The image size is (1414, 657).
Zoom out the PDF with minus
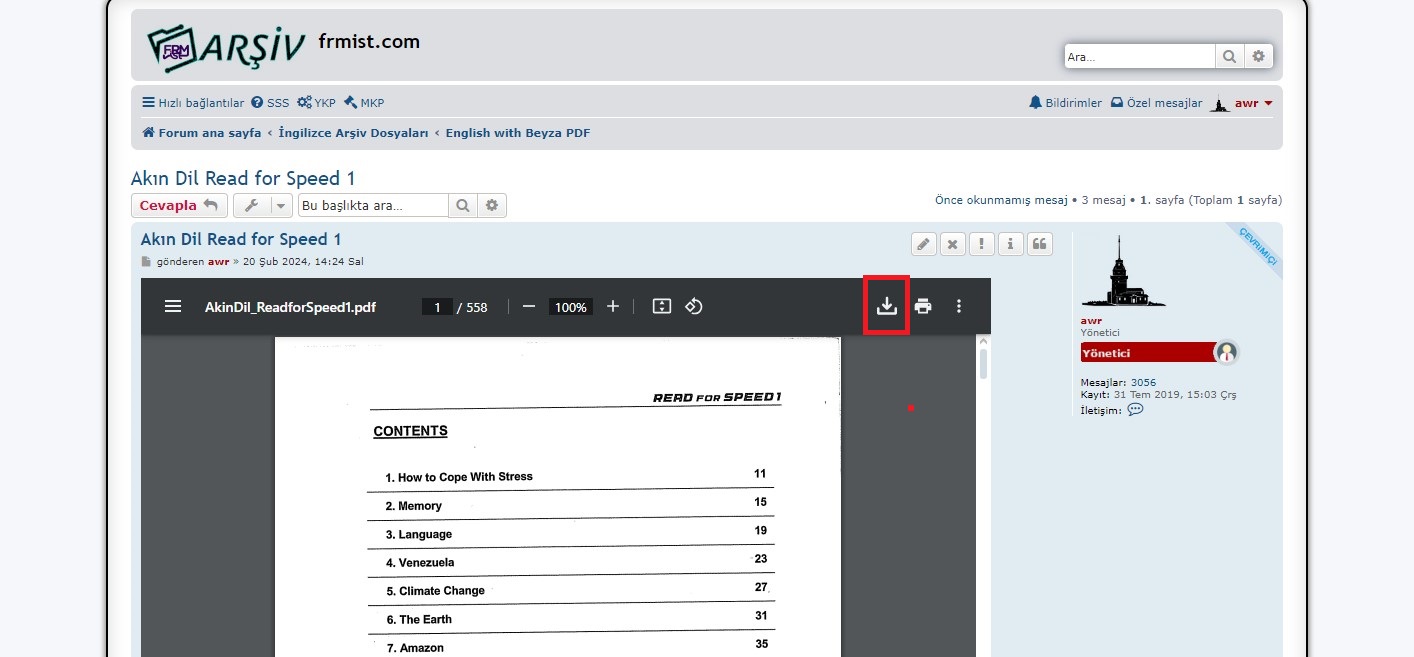529,306
